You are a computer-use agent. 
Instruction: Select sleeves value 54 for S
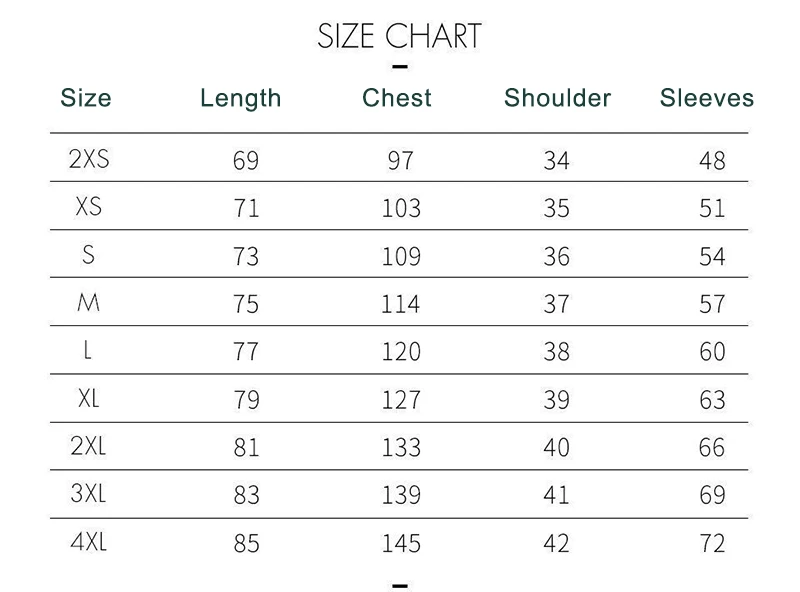(x=712, y=256)
